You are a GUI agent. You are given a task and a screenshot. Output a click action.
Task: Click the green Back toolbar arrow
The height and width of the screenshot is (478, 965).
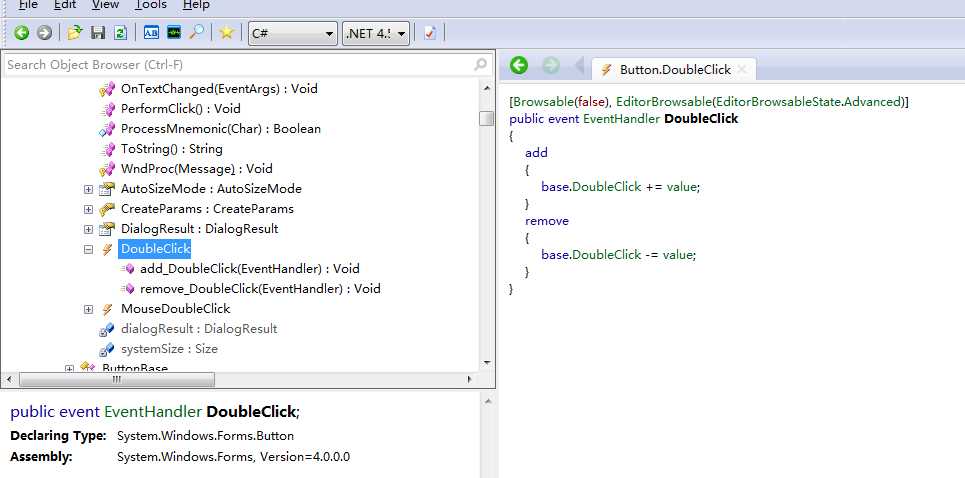[22, 33]
